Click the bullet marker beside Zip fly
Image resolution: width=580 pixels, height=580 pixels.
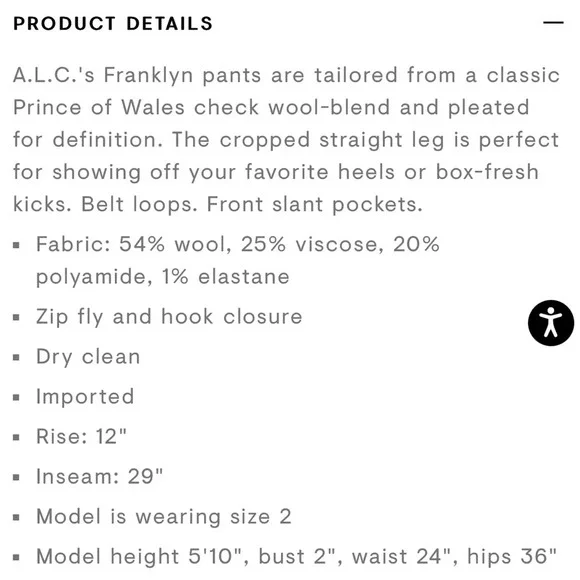coord(16,317)
